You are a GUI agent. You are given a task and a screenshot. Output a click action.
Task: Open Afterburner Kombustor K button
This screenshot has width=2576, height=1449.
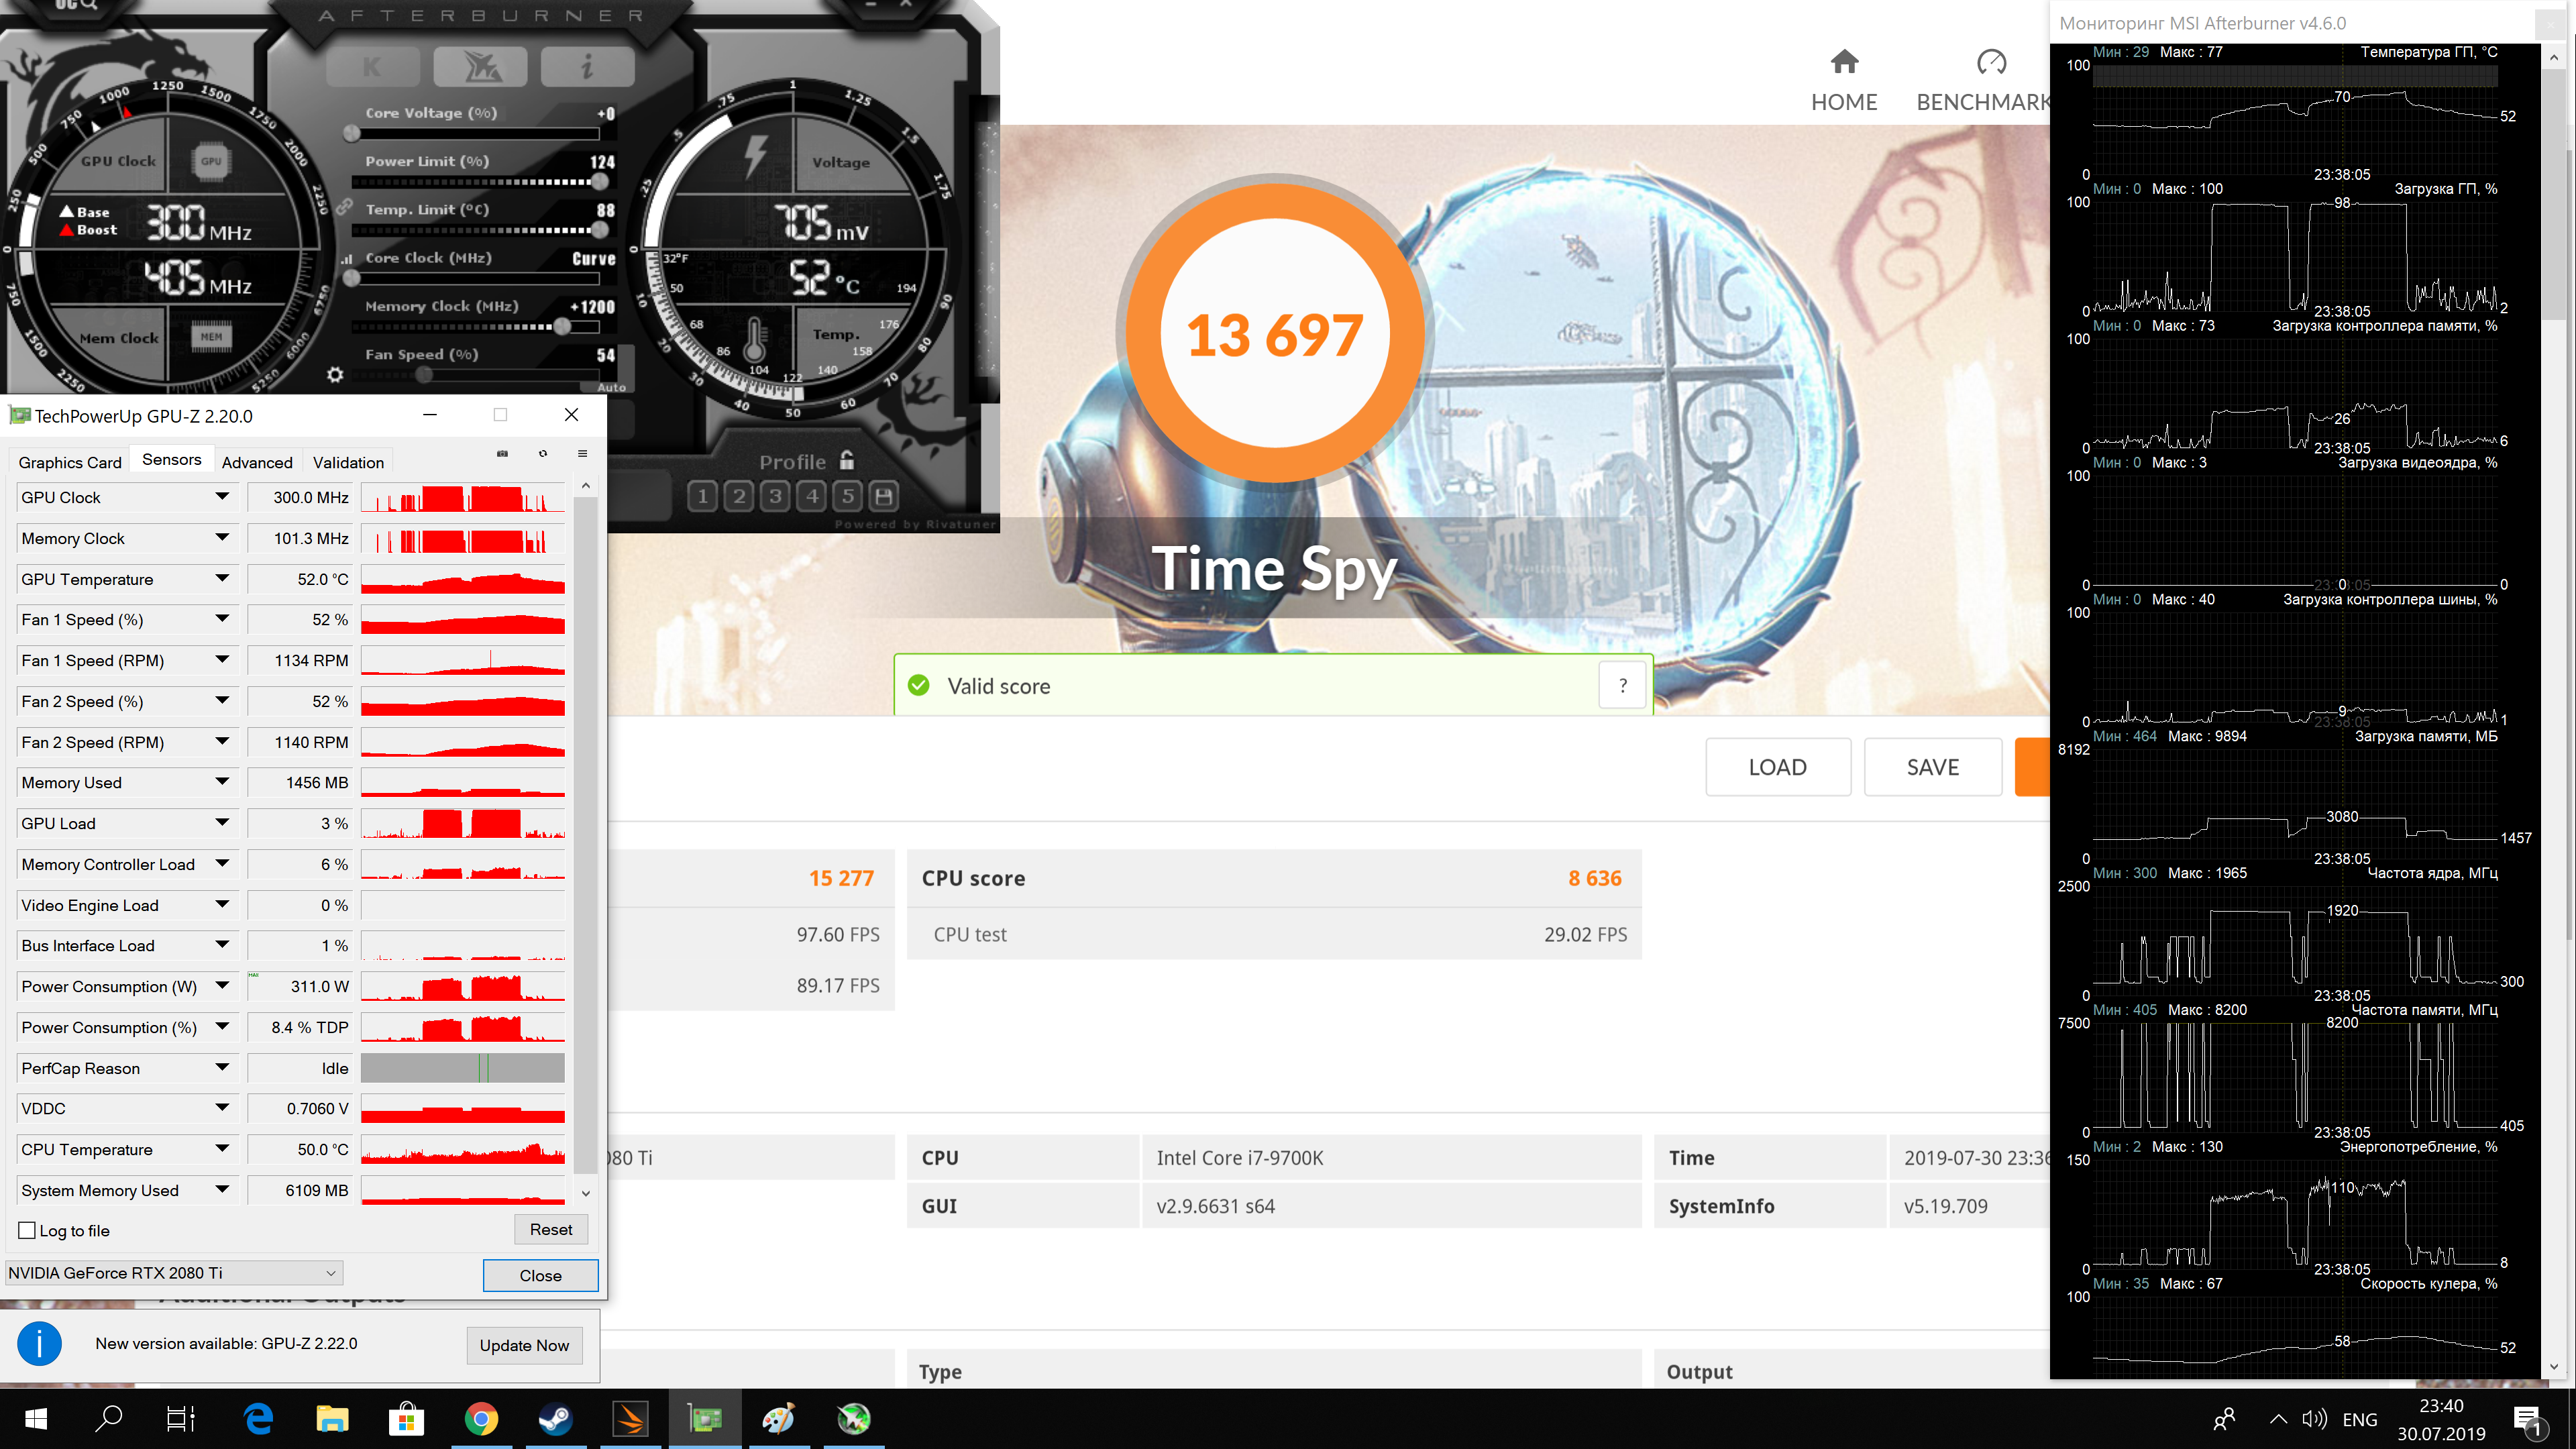(x=372, y=67)
